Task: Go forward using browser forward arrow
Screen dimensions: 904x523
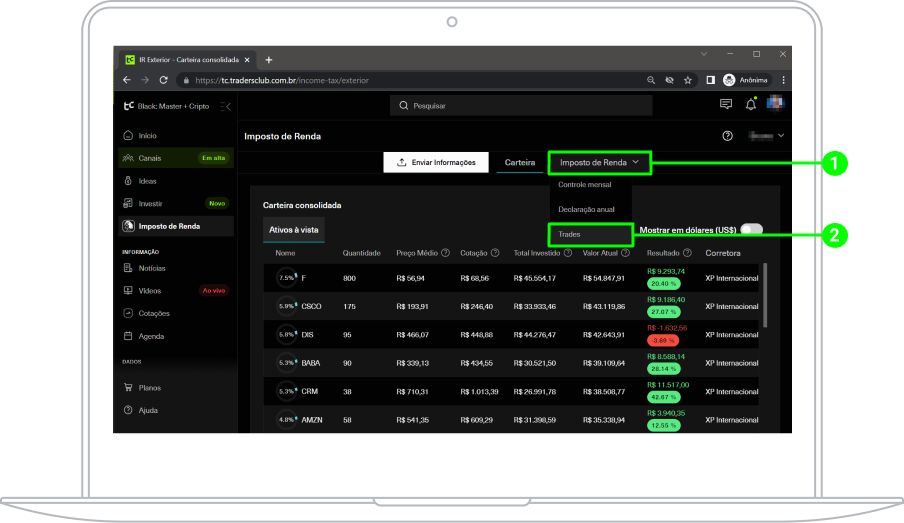Action: pos(145,80)
